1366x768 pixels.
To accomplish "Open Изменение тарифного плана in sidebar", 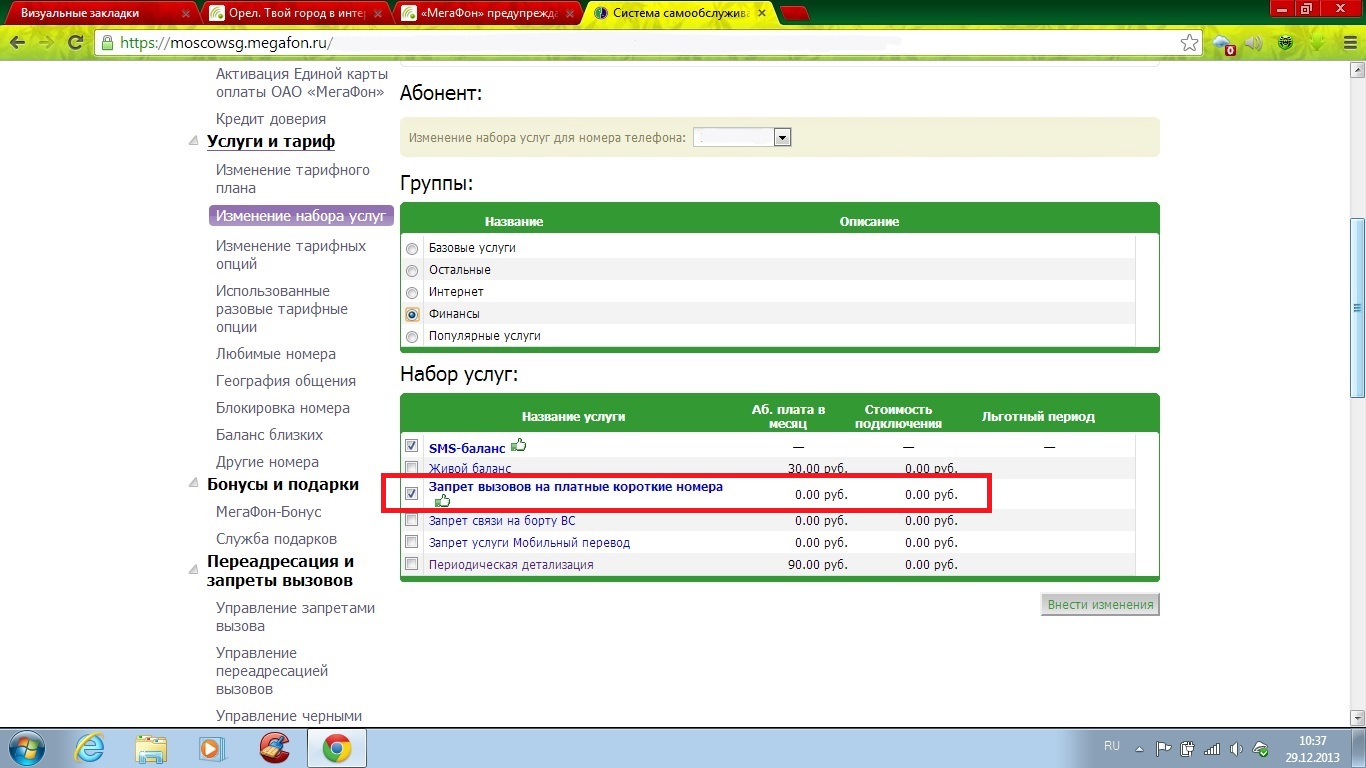I will [293, 179].
